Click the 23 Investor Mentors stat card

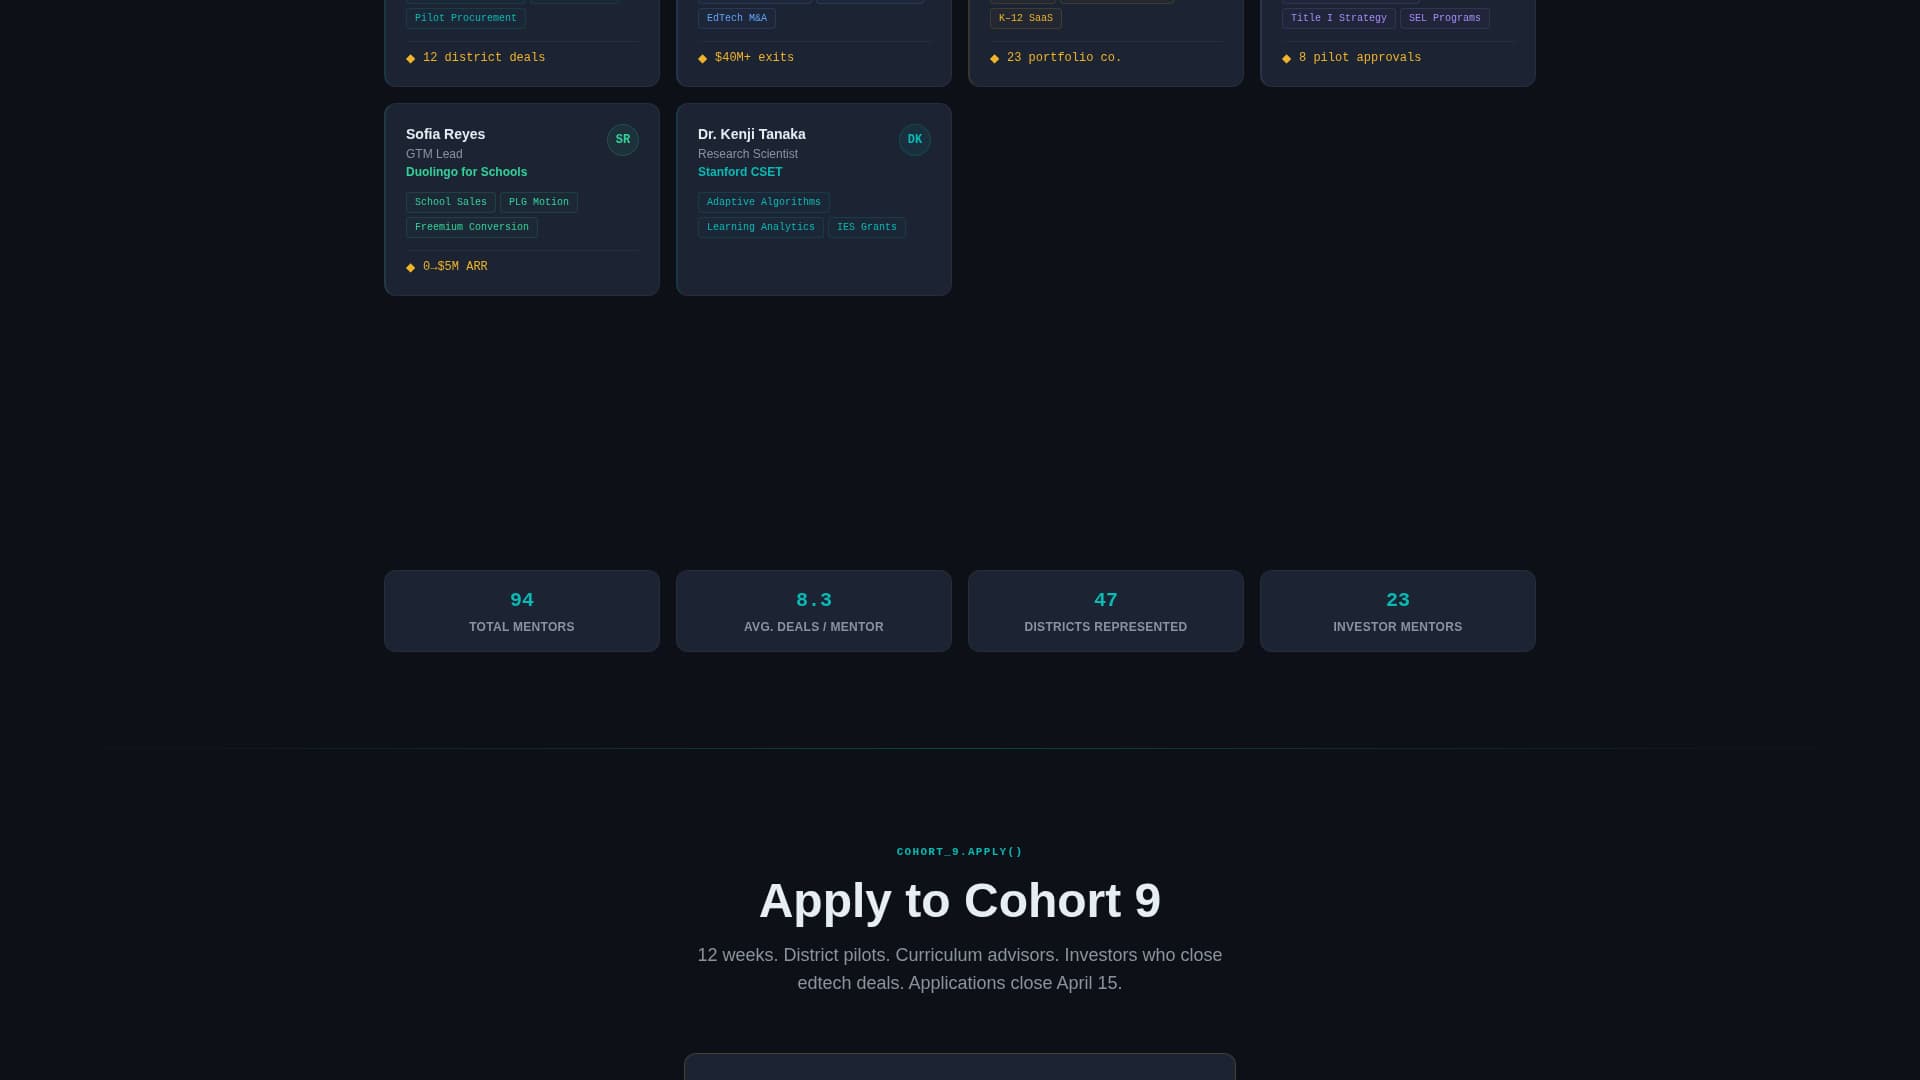(1398, 611)
